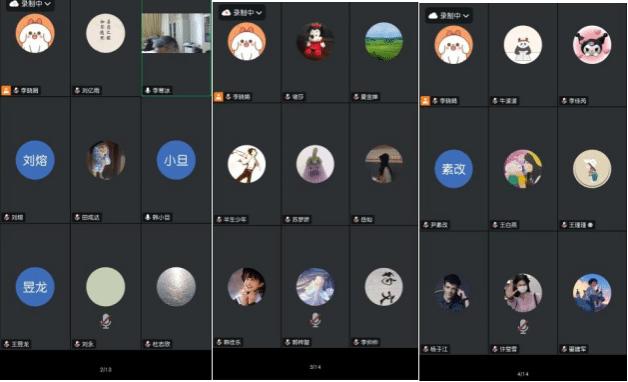
Task: Select the colorful illustrated women avatar
Action: coord(523,169)
